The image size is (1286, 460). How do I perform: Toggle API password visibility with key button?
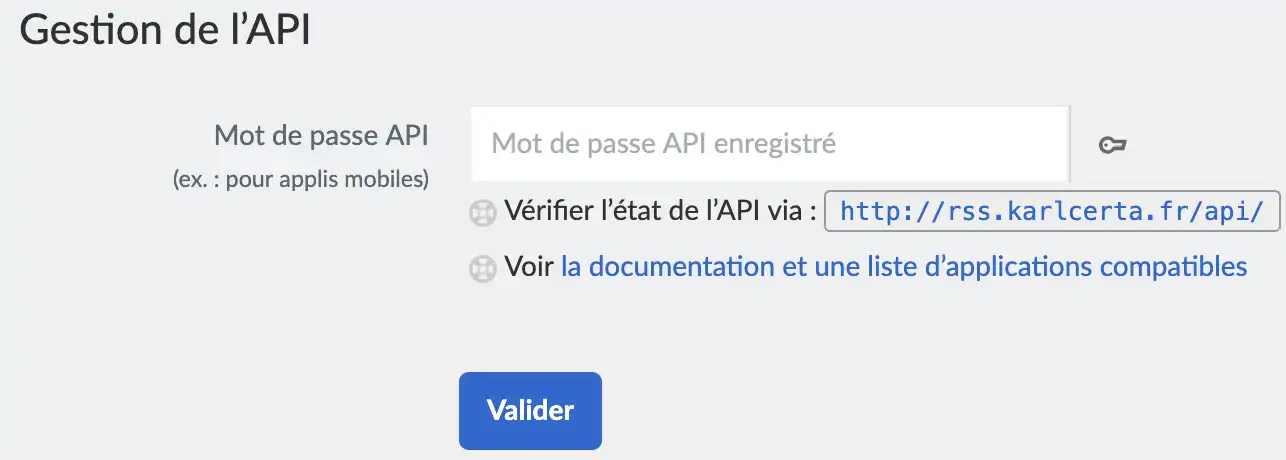tap(1113, 145)
